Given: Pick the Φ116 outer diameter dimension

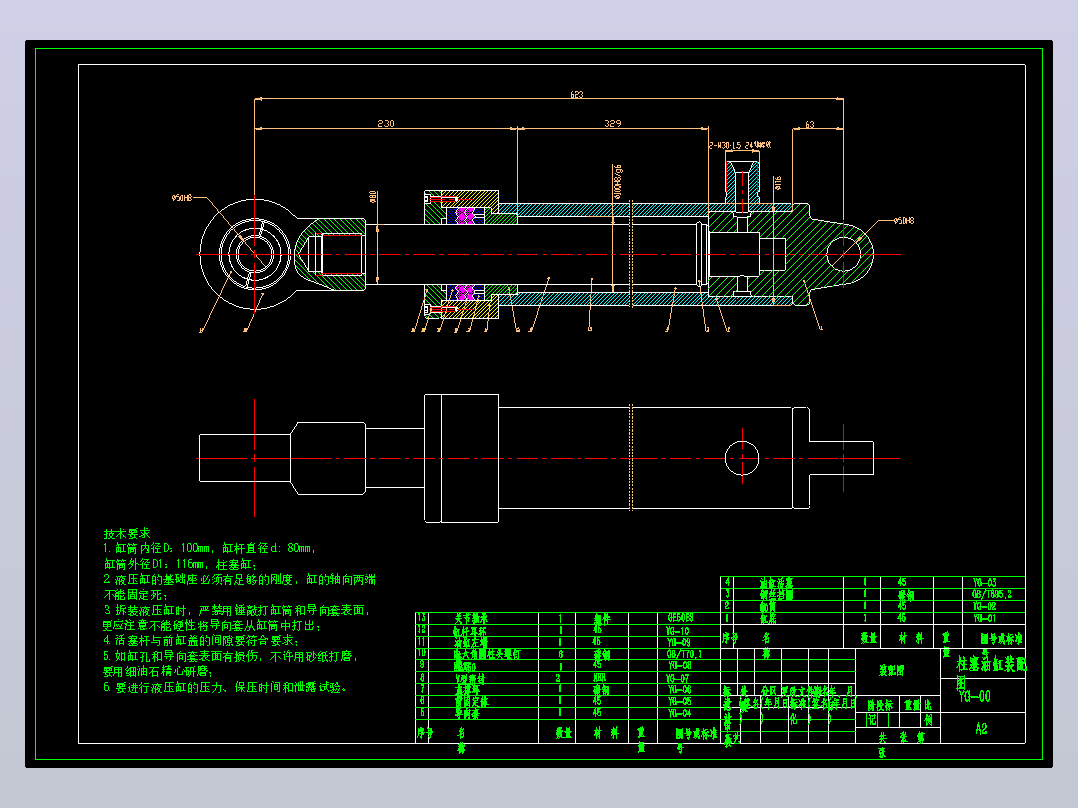Looking at the screenshot, I should (x=778, y=183).
